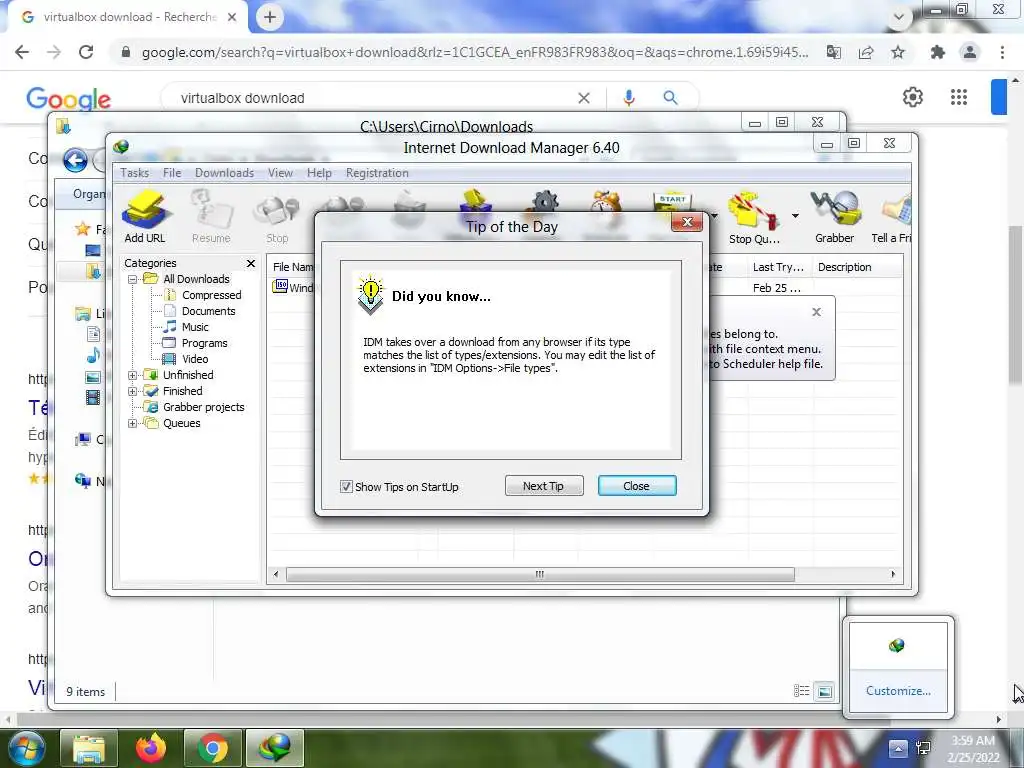Click the IDM tray icon in overflow popup
This screenshot has height=768, width=1024.
coord(897,646)
